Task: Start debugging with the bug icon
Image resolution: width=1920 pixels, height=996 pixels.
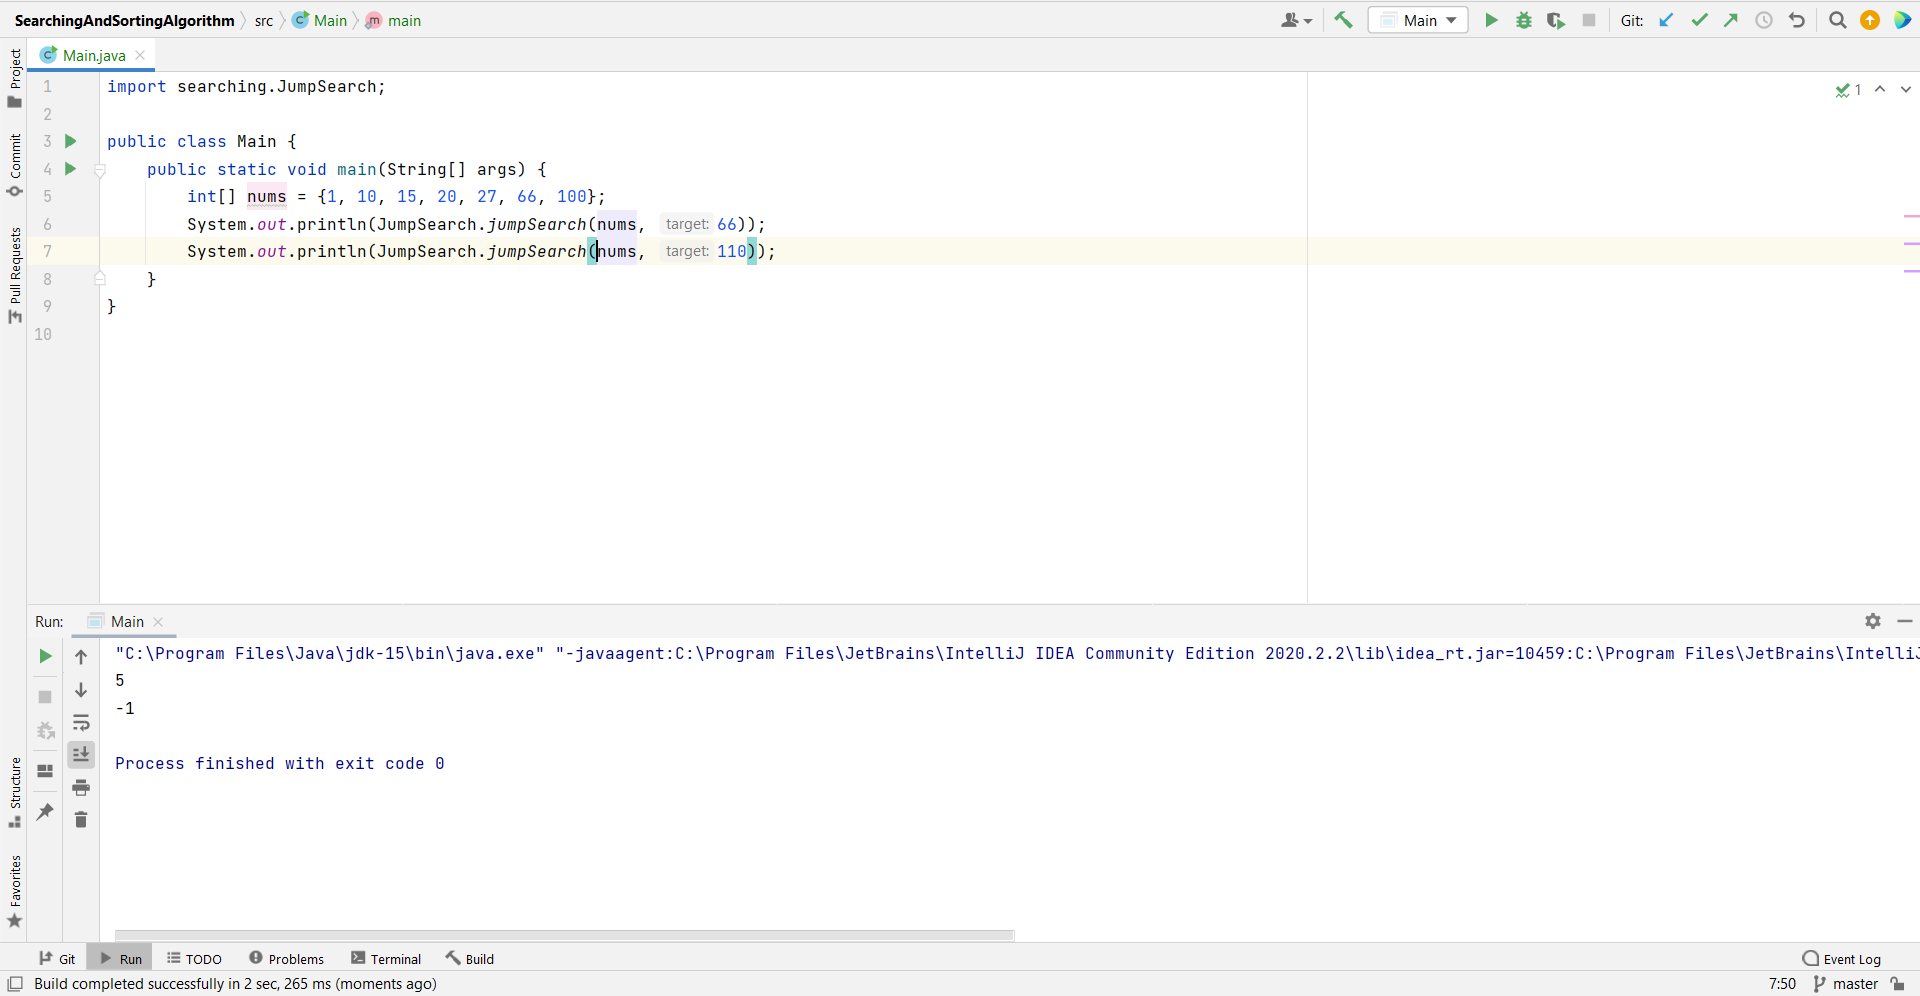Action: pyautogui.click(x=1524, y=20)
